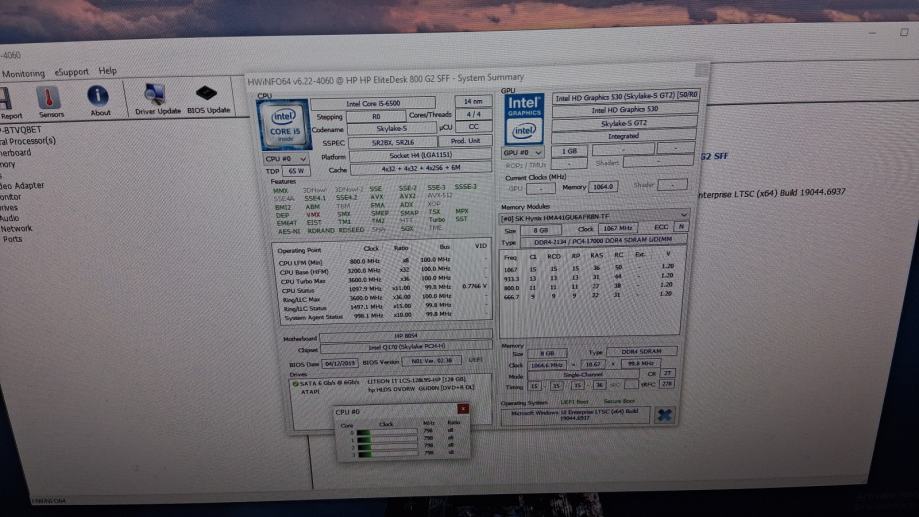
Task: Click the operating system Windows 10 Enterprise field
Action: pyautogui.click(x=574, y=414)
